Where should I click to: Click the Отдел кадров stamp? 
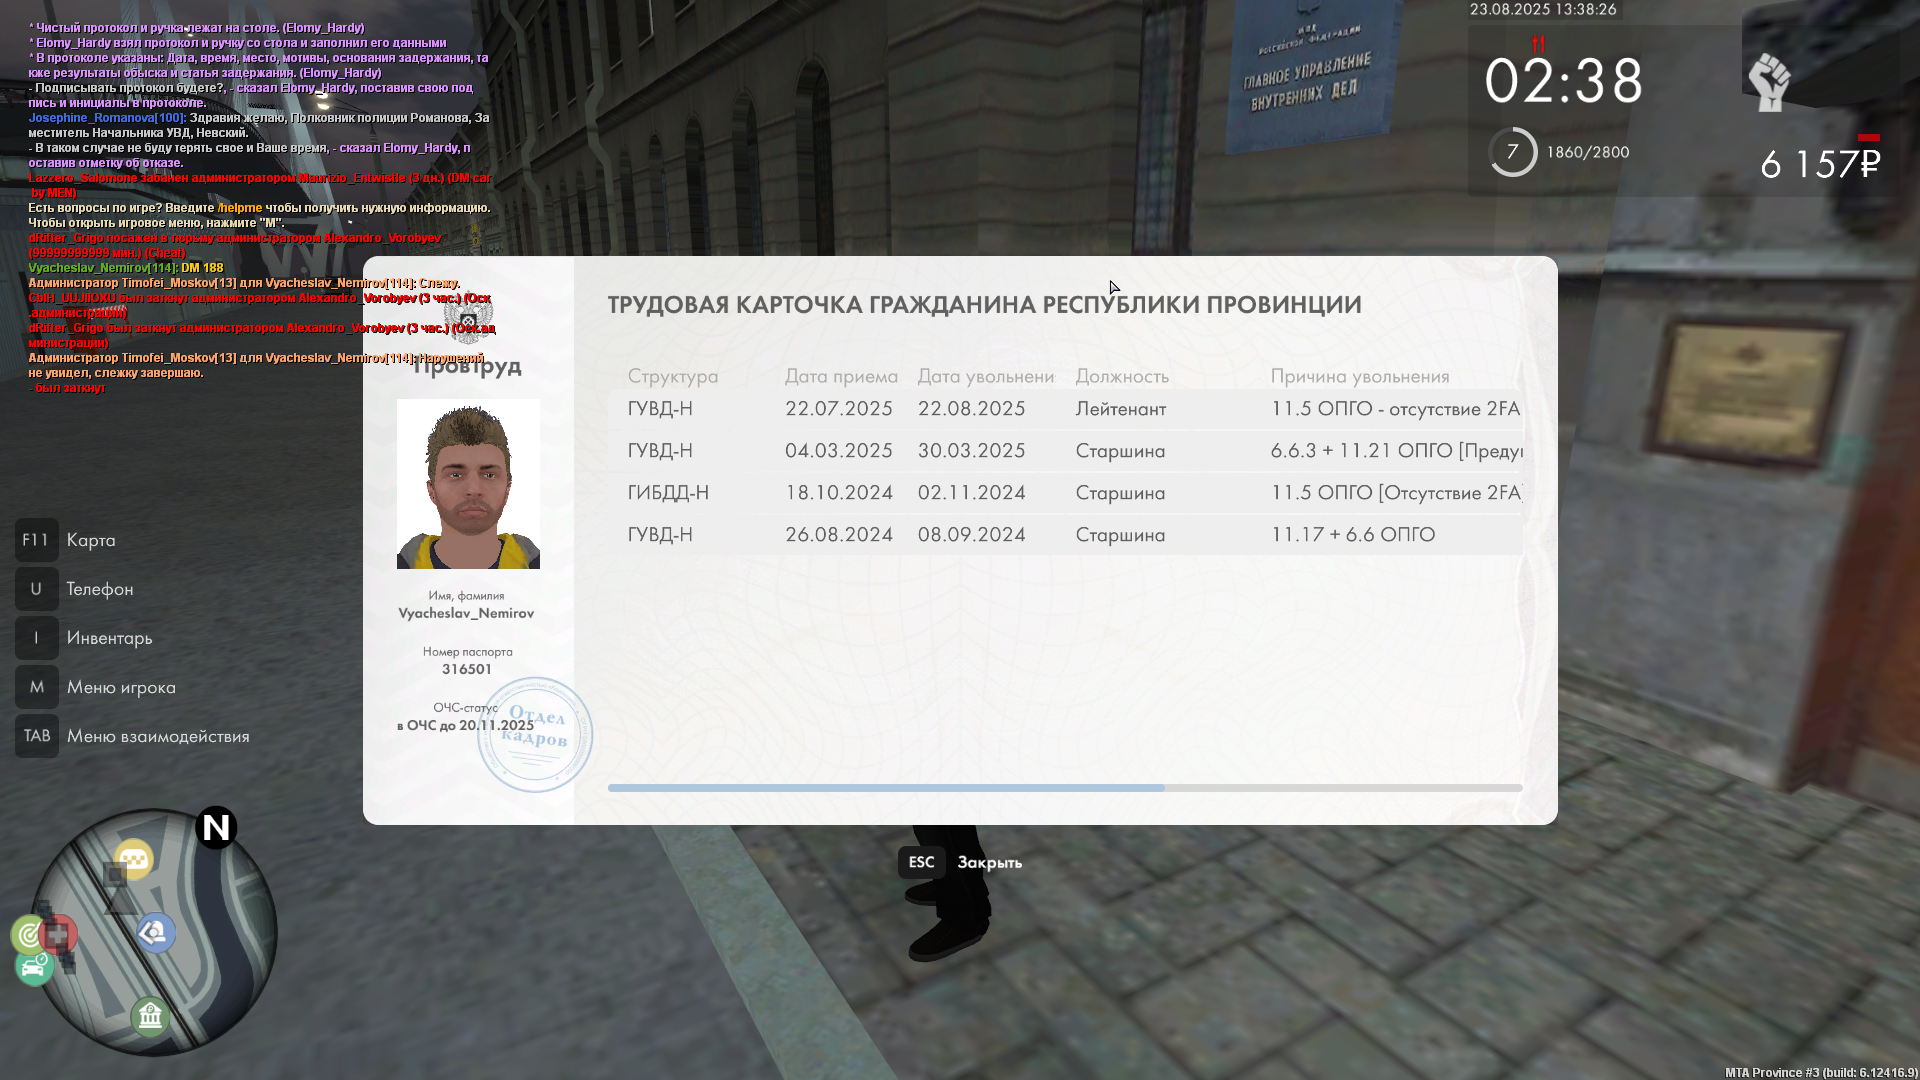[x=535, y=735]
